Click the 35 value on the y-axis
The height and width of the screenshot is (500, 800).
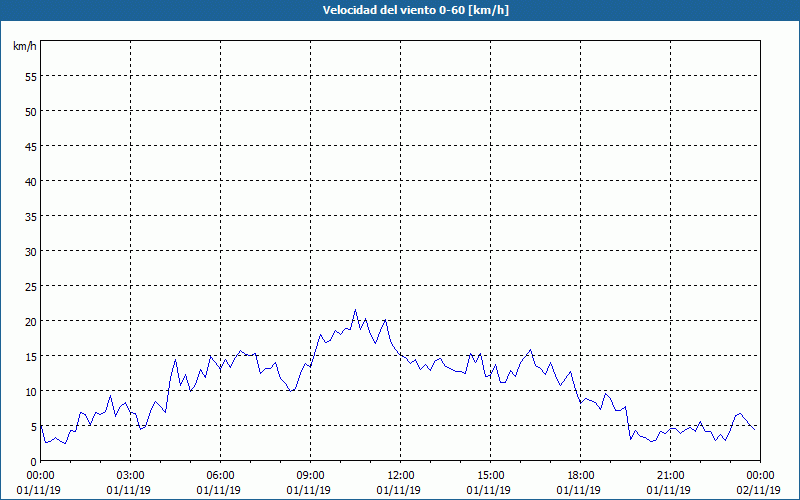31,216
